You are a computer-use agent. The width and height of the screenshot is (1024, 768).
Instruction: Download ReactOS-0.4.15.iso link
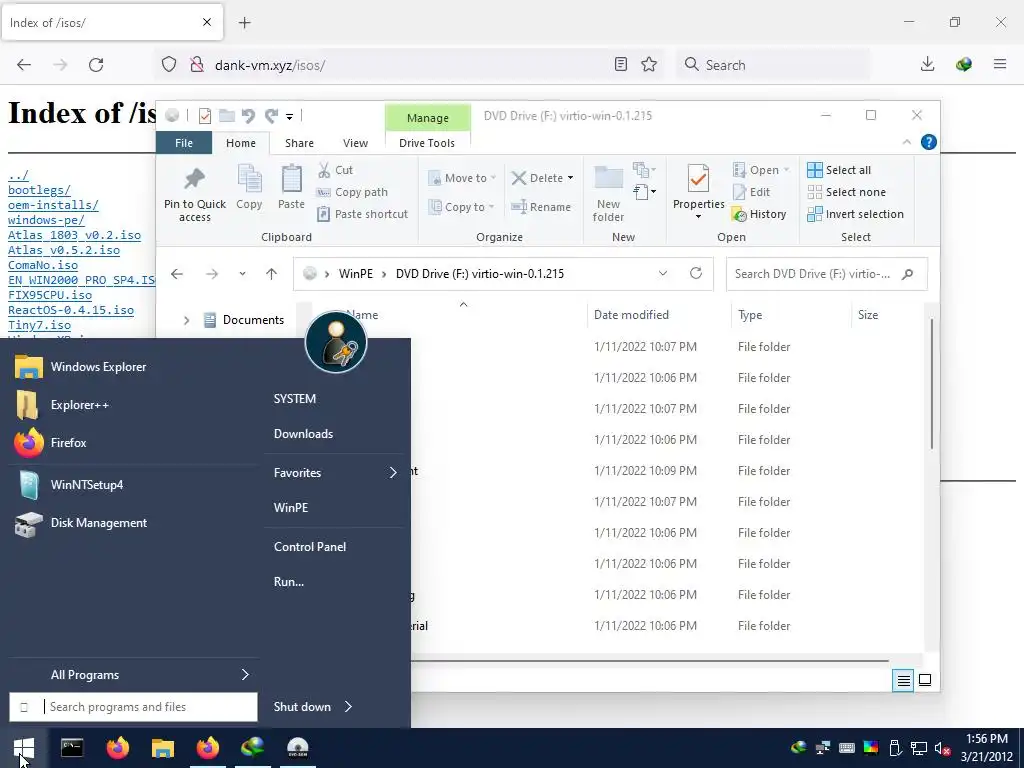click(71, 310)
